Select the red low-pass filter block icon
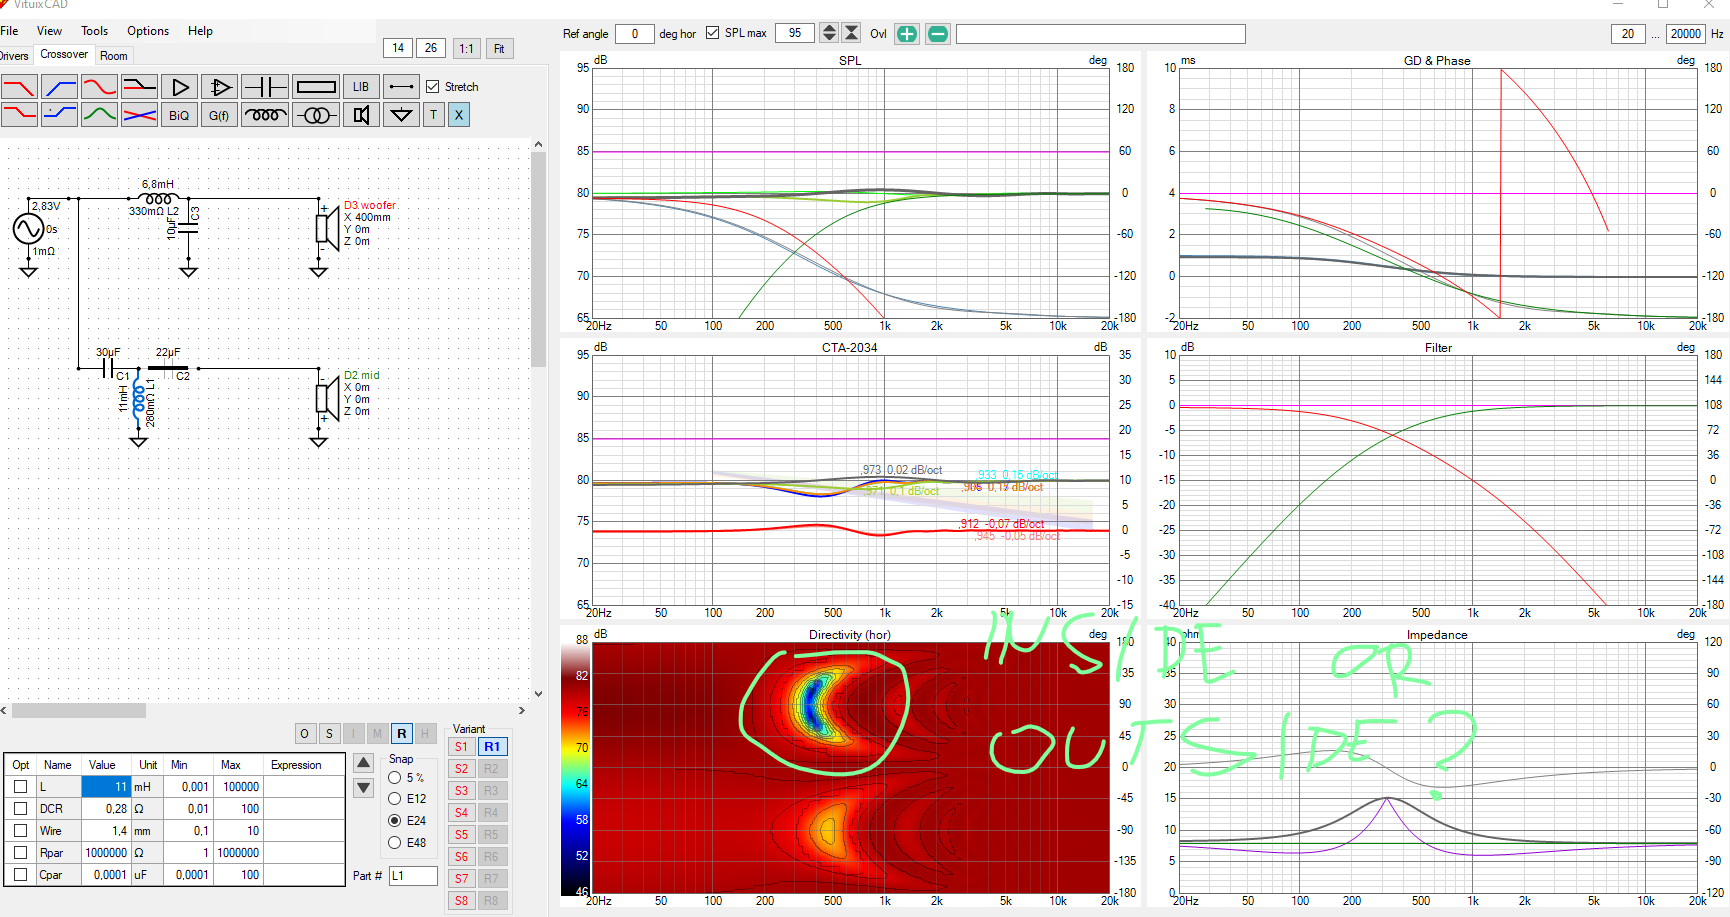The image size is (1730, 917). (19, 87)
